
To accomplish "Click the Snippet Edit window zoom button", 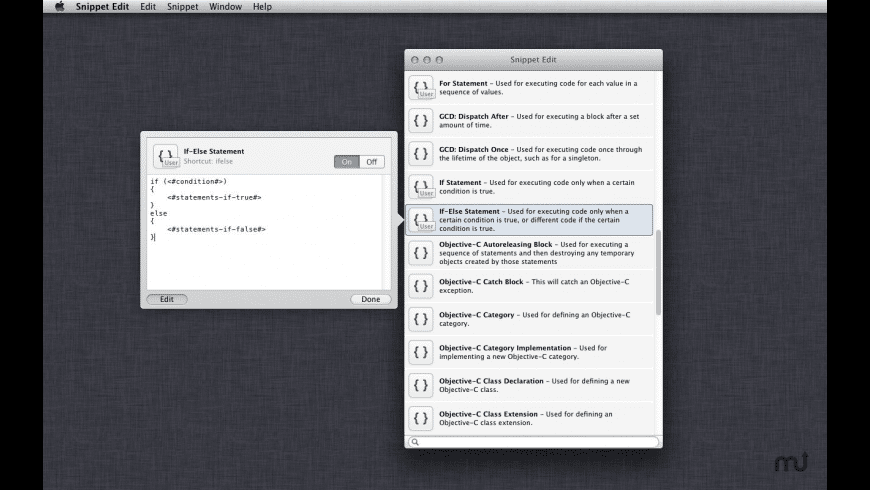I will pos(439,59).
